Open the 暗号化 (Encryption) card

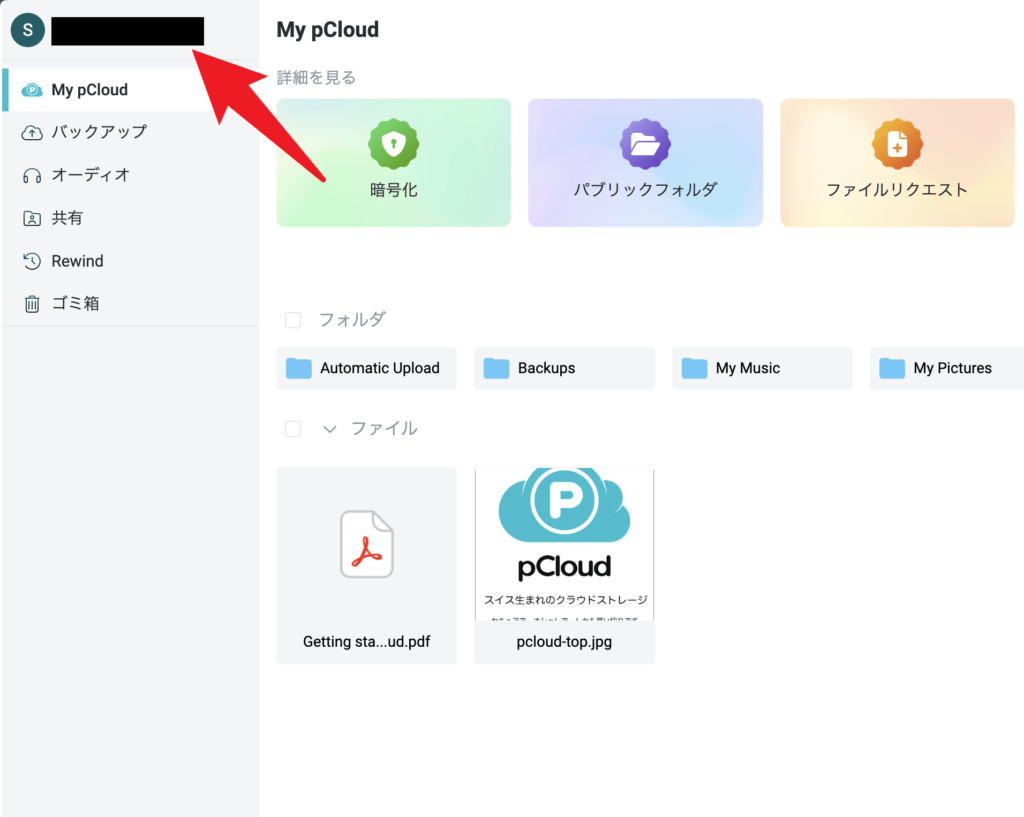tap(393, 162)
